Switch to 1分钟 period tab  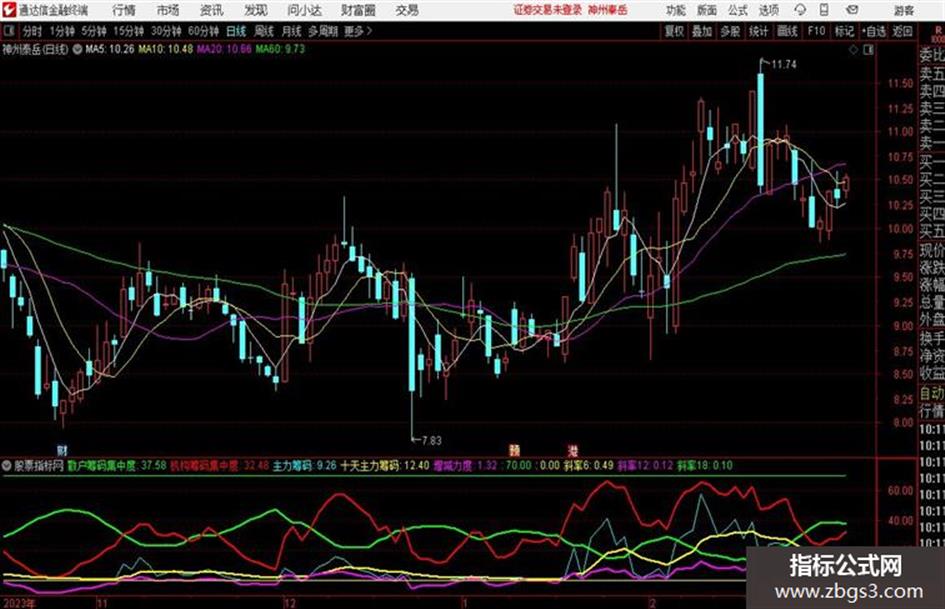click(61, 31)
